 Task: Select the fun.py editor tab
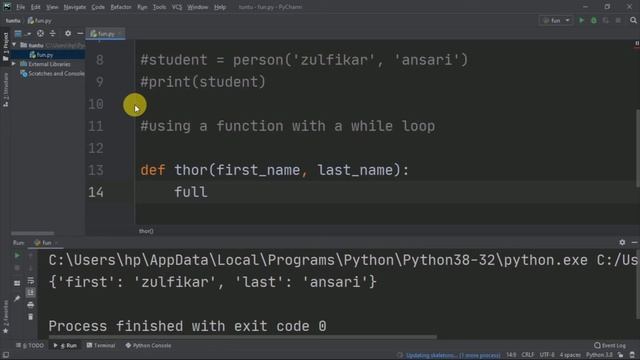[105, 34]
